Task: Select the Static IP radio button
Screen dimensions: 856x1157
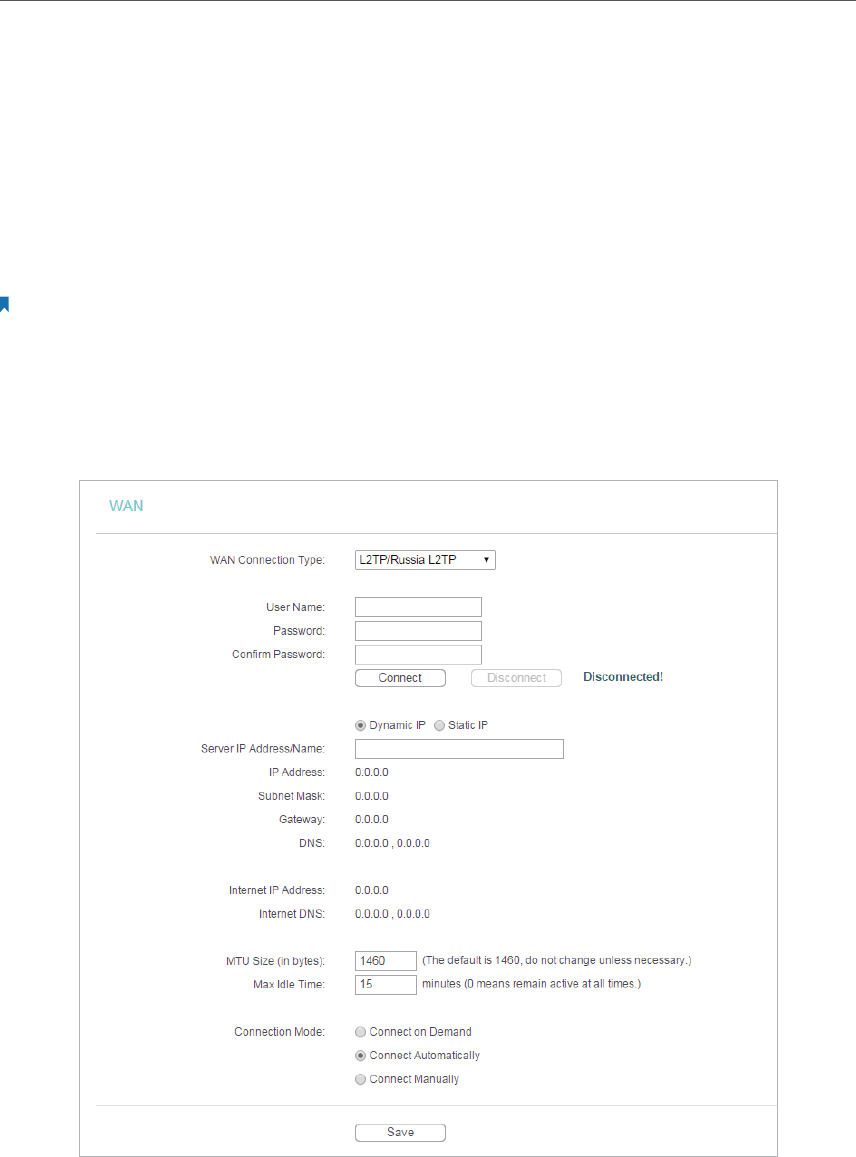Action: (439, 725)
